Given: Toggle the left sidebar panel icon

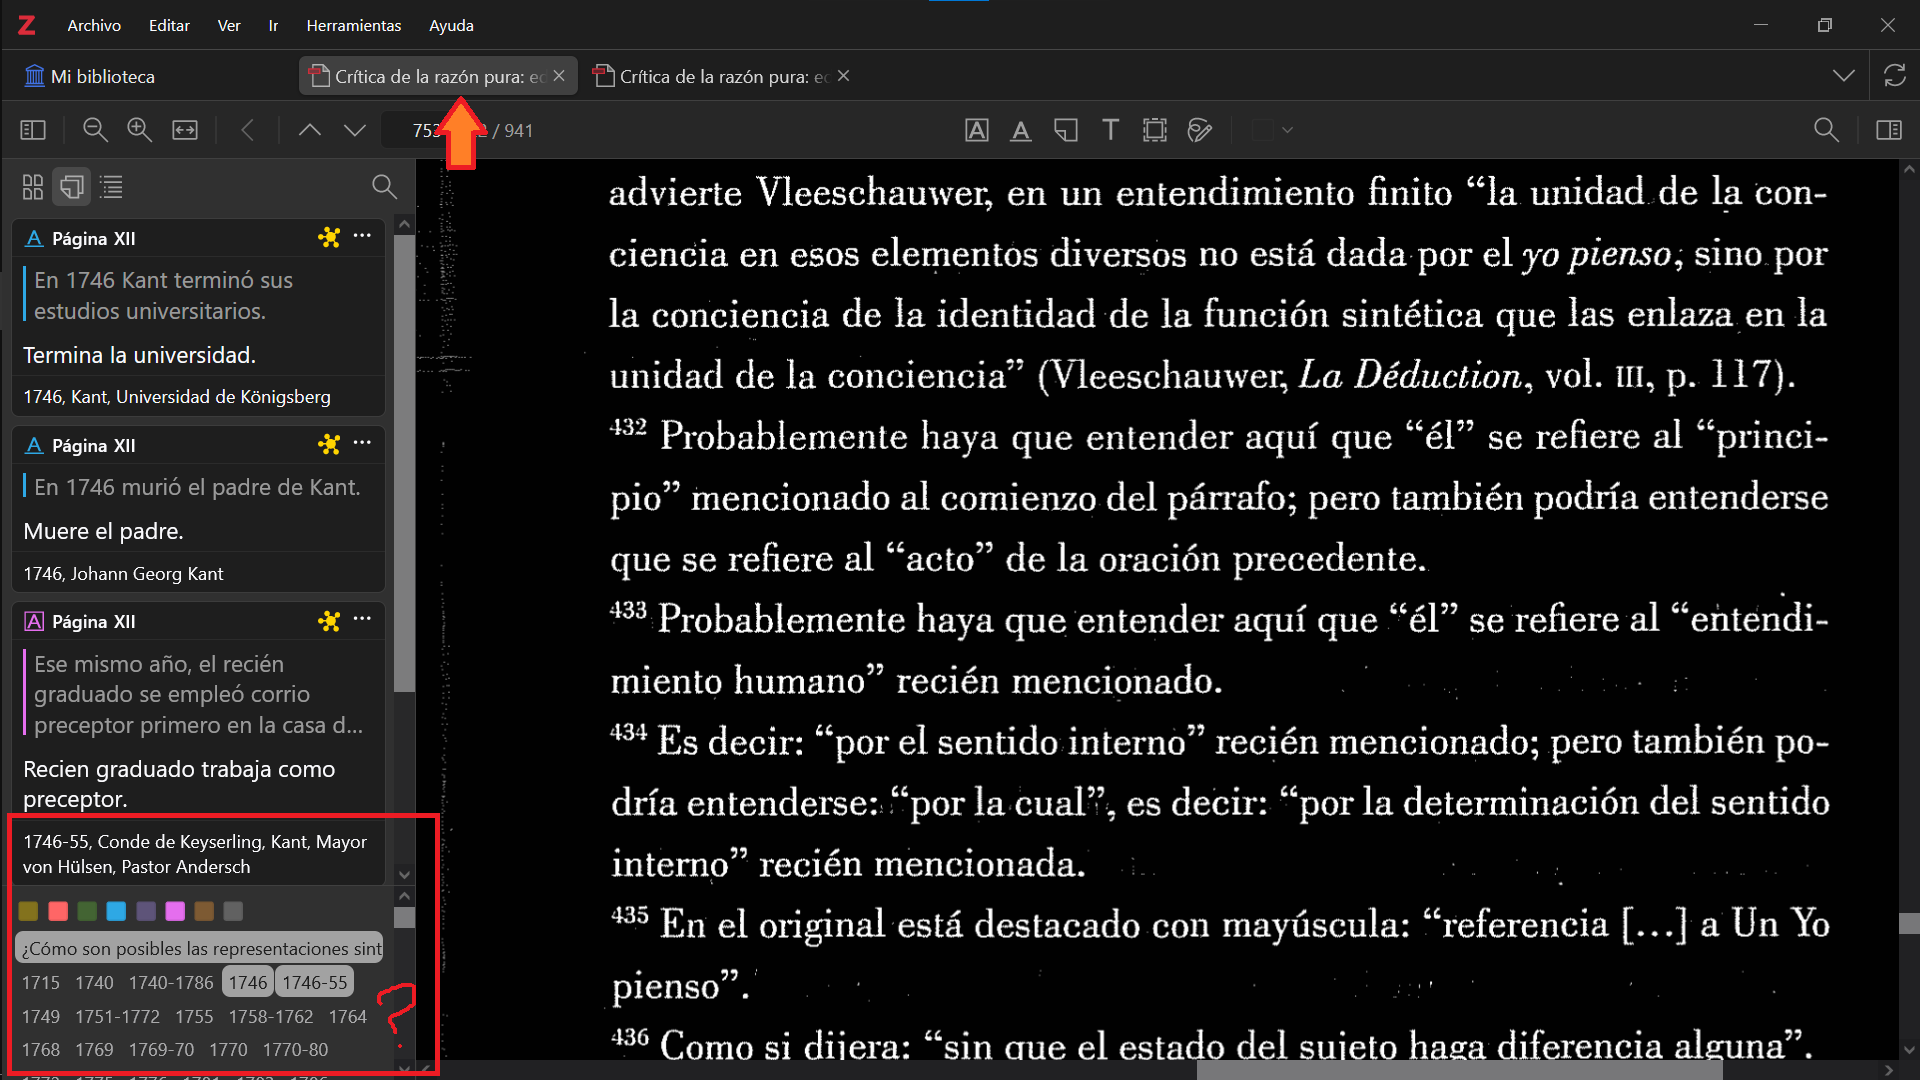Looking at the screenshot, I should click(33, 130).
